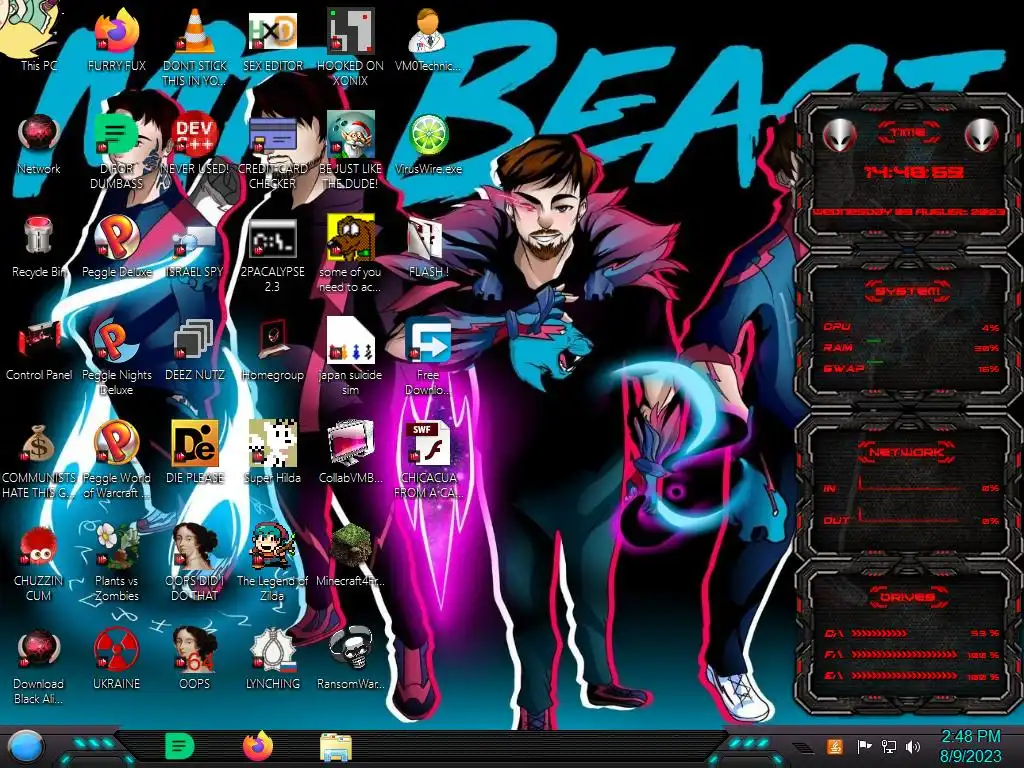Click the F:\ drive usage bar
Image resolution: width=1024 pixels, height=768 pixels.
coord(904,654)
